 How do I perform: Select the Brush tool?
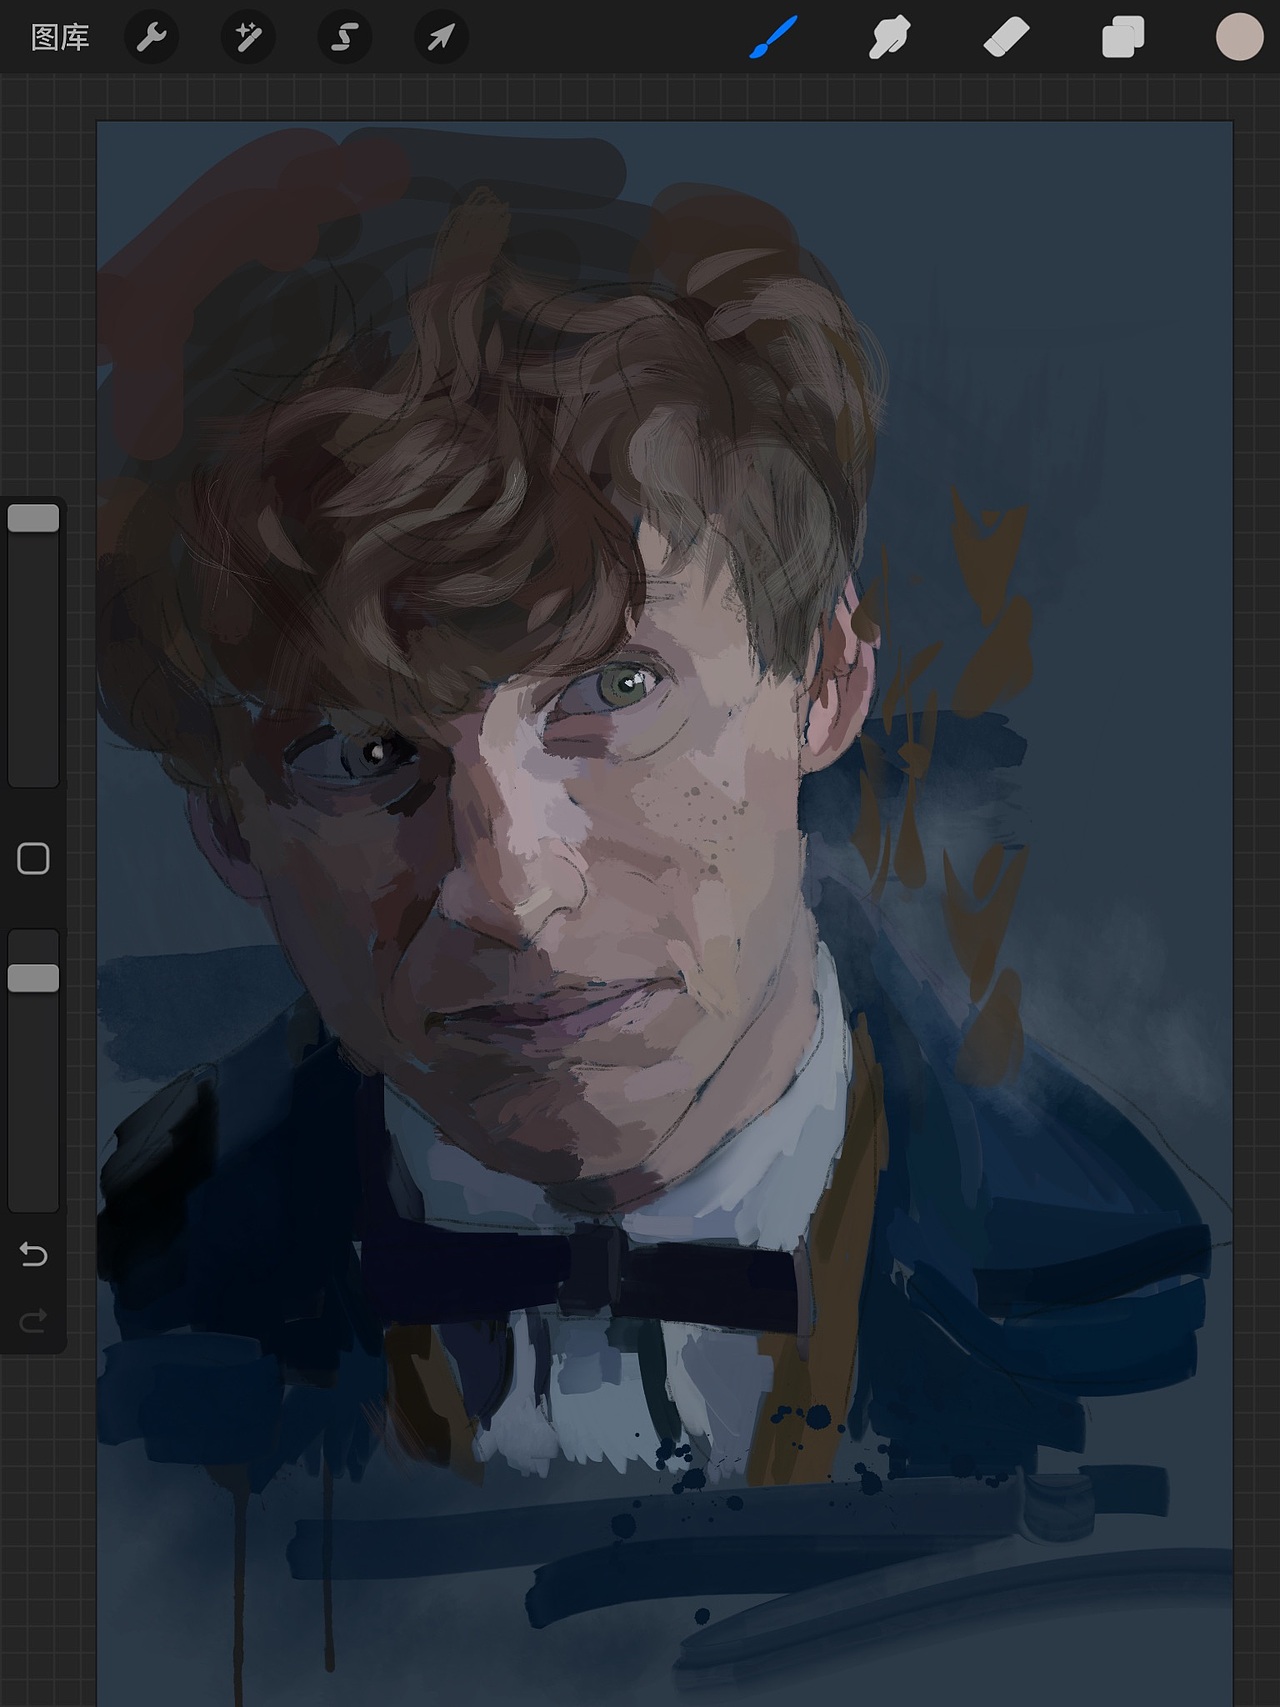click(x=773, y=38)
